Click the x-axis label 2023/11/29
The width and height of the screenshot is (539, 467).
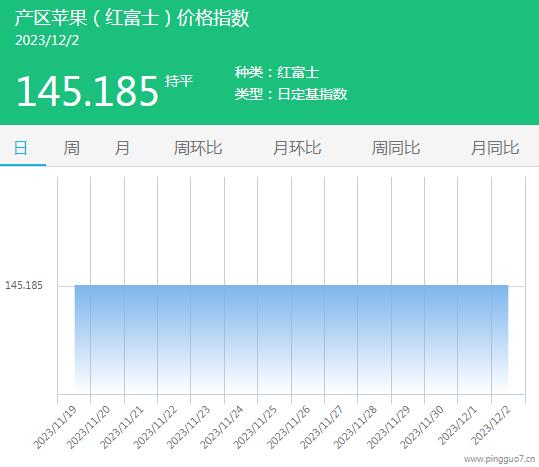click(x=388, y=427)
